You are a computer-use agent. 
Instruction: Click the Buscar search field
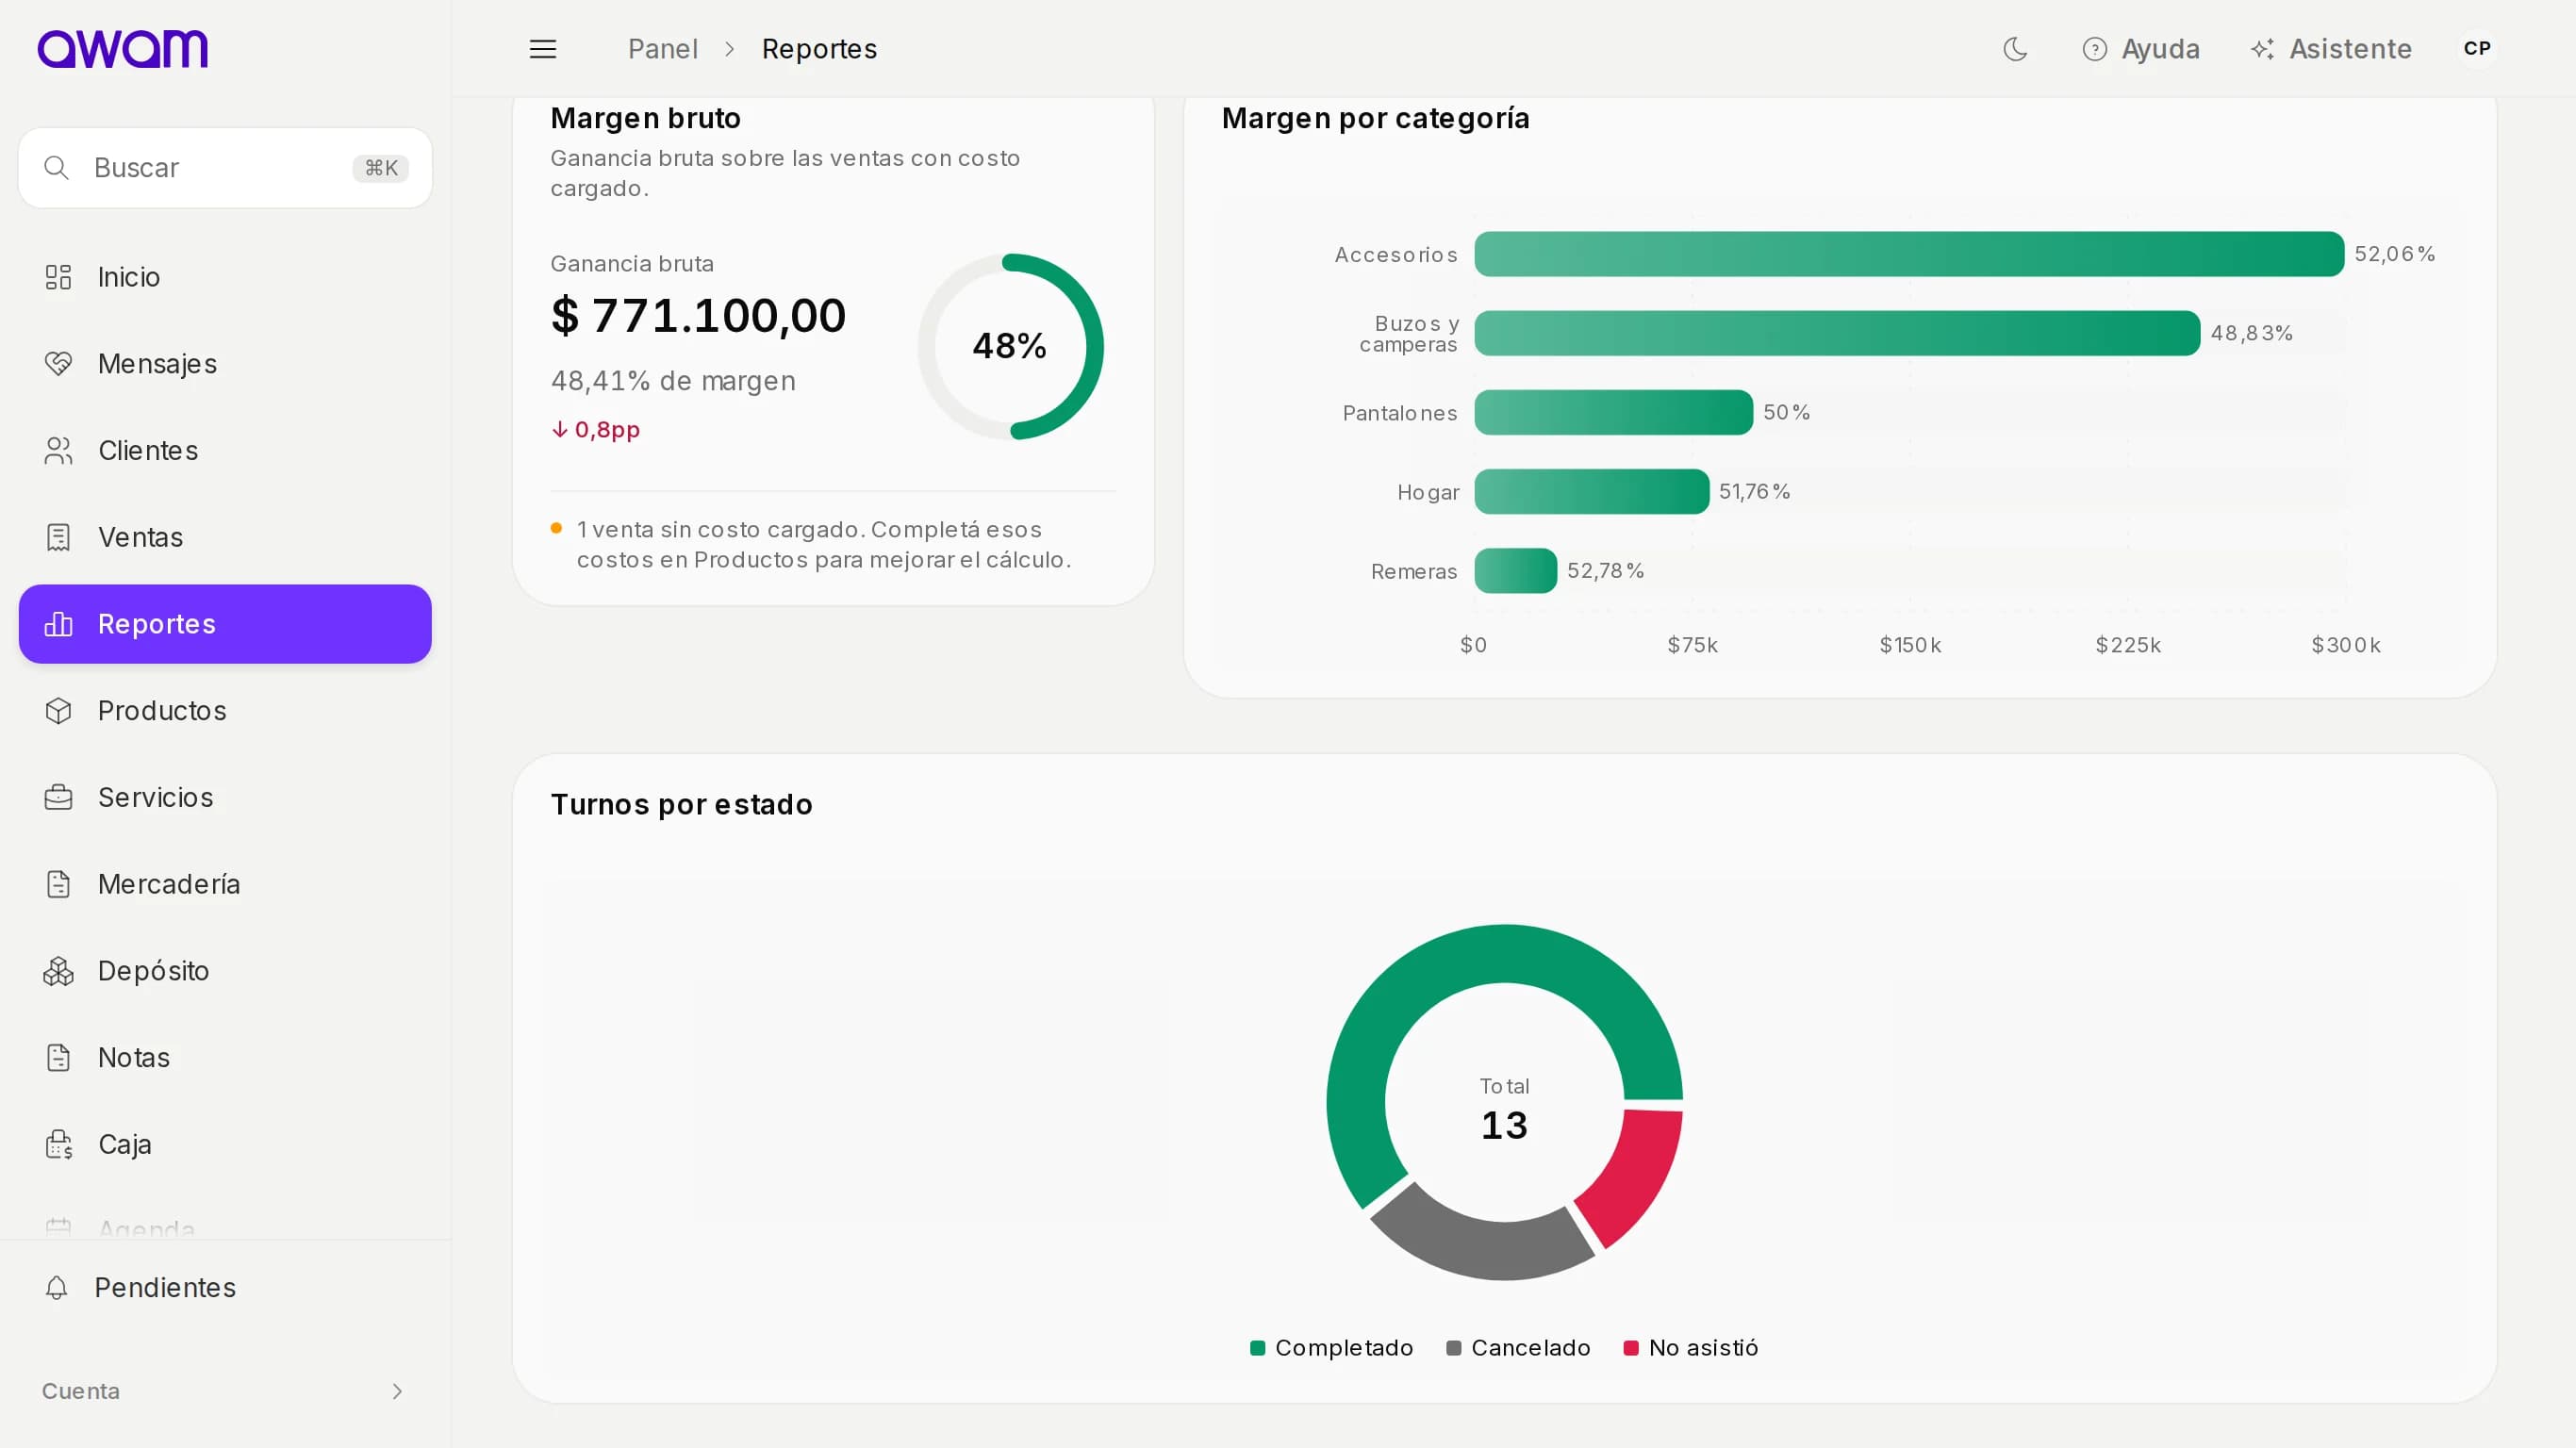(x=225, y=168)
